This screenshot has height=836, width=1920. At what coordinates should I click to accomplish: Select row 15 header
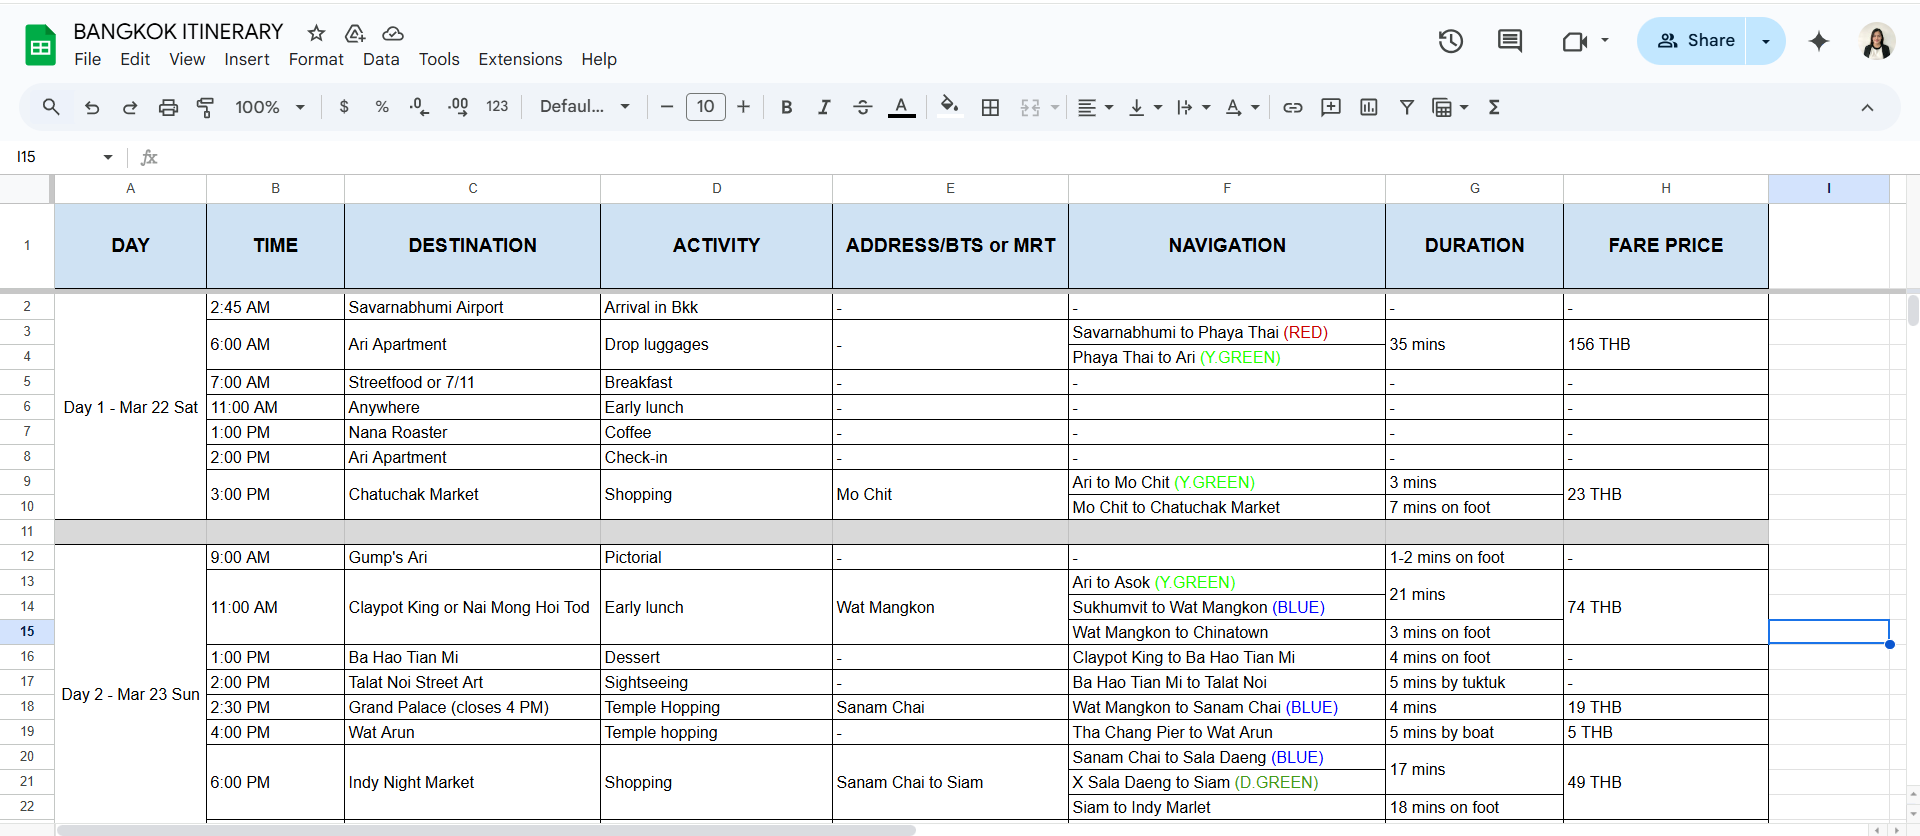pyautogui.click(x=27, y=631)
